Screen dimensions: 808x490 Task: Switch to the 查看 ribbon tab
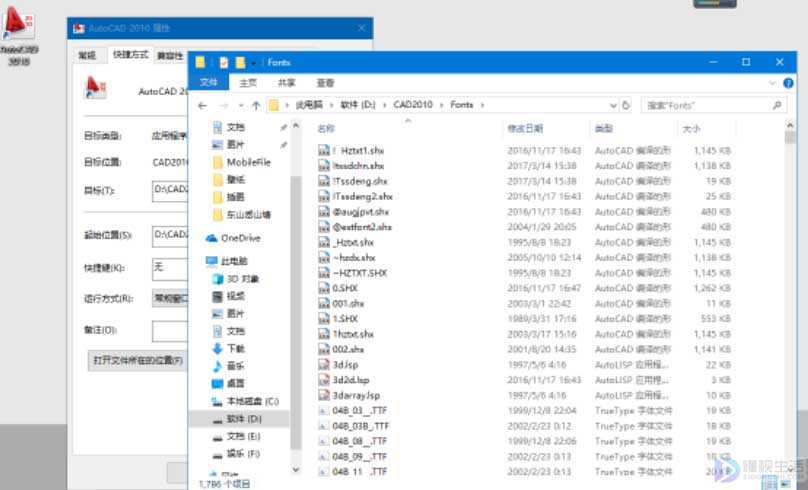pyautogui.click(x=325, y=82)
